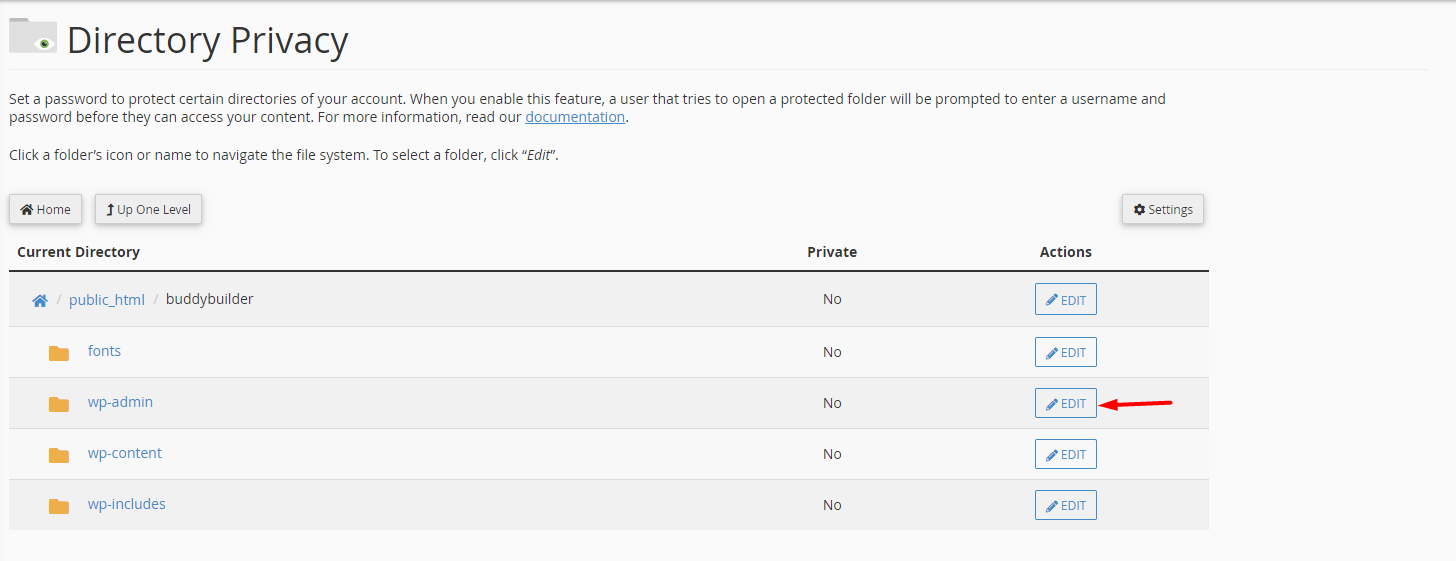The width and height of the screenshot is (1456, 561).
Task: Click Up One Level button
Action: 149,210
